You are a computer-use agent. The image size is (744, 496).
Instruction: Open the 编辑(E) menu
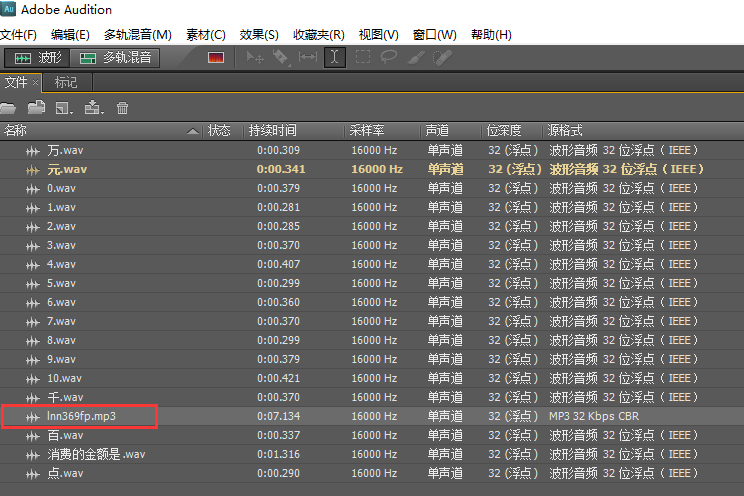[70, 35]
